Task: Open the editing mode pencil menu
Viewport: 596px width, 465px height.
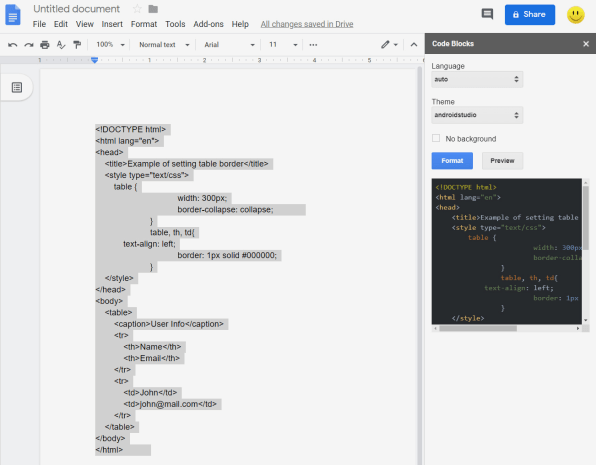Action: (389, 44)
